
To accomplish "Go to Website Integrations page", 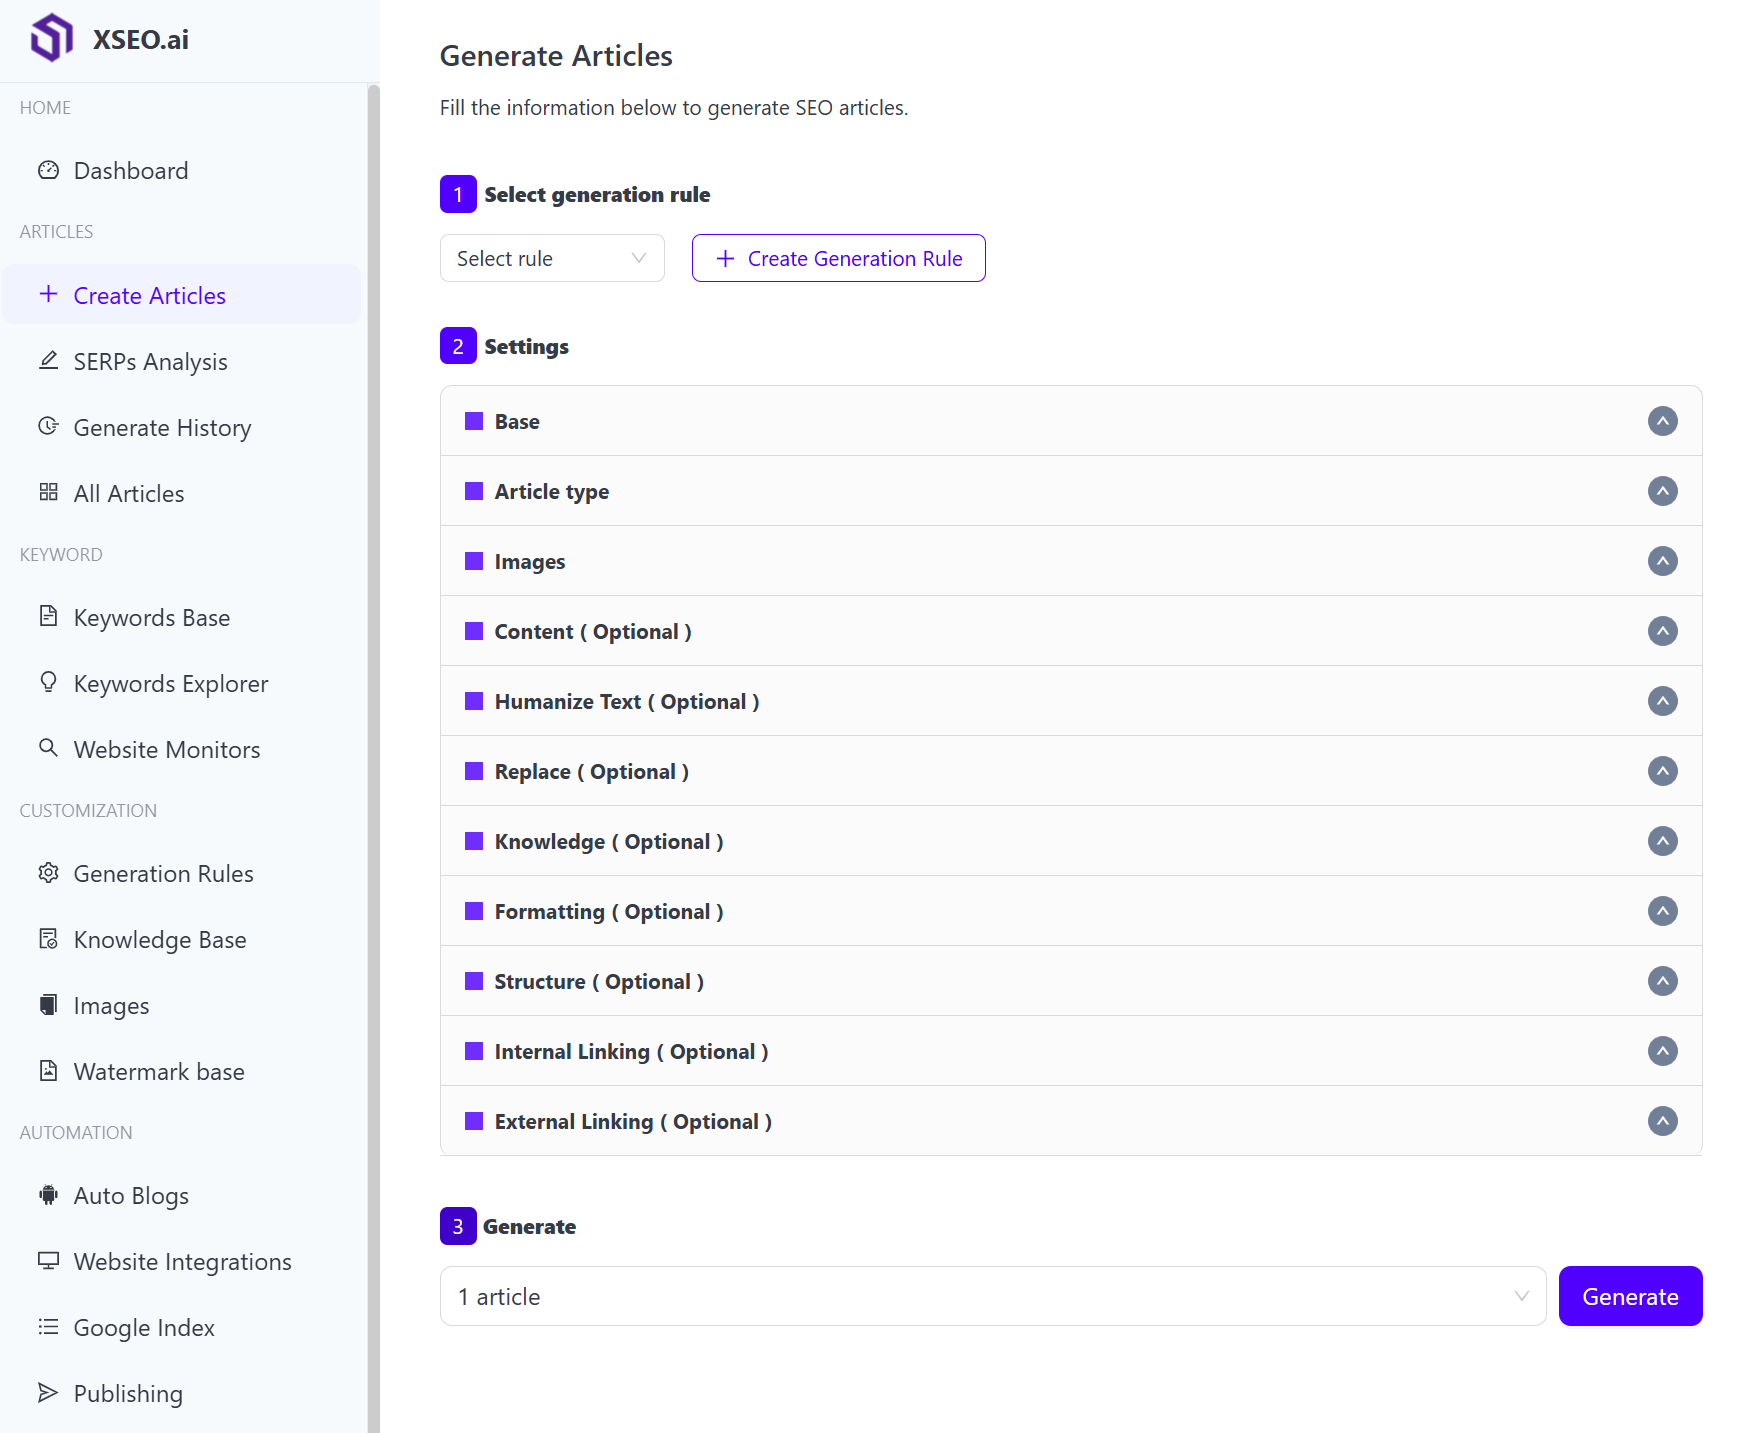I will (x=182, y=1262).
